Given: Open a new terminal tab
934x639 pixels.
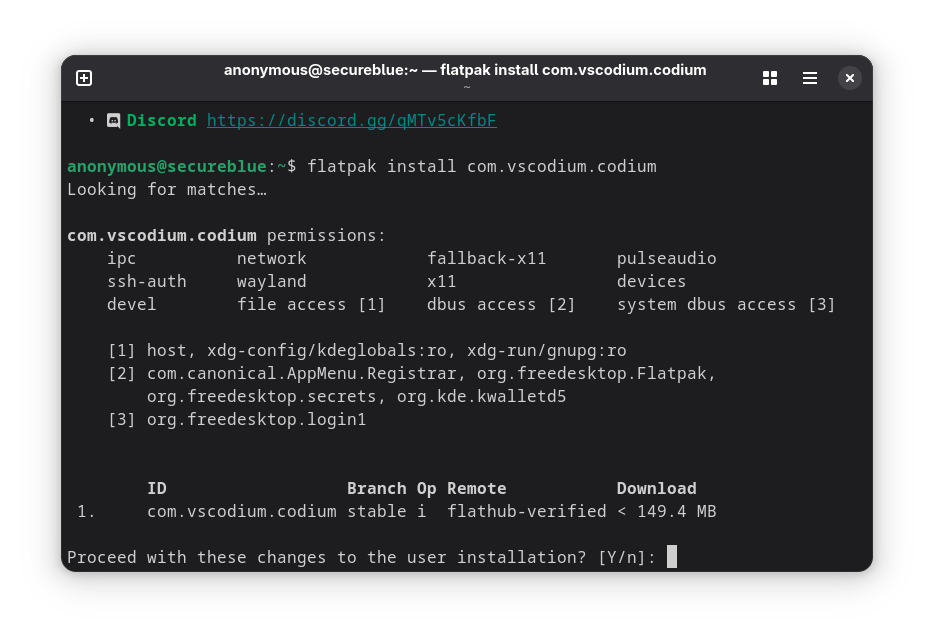Looking at the screenshot, I should click(84, 78).
